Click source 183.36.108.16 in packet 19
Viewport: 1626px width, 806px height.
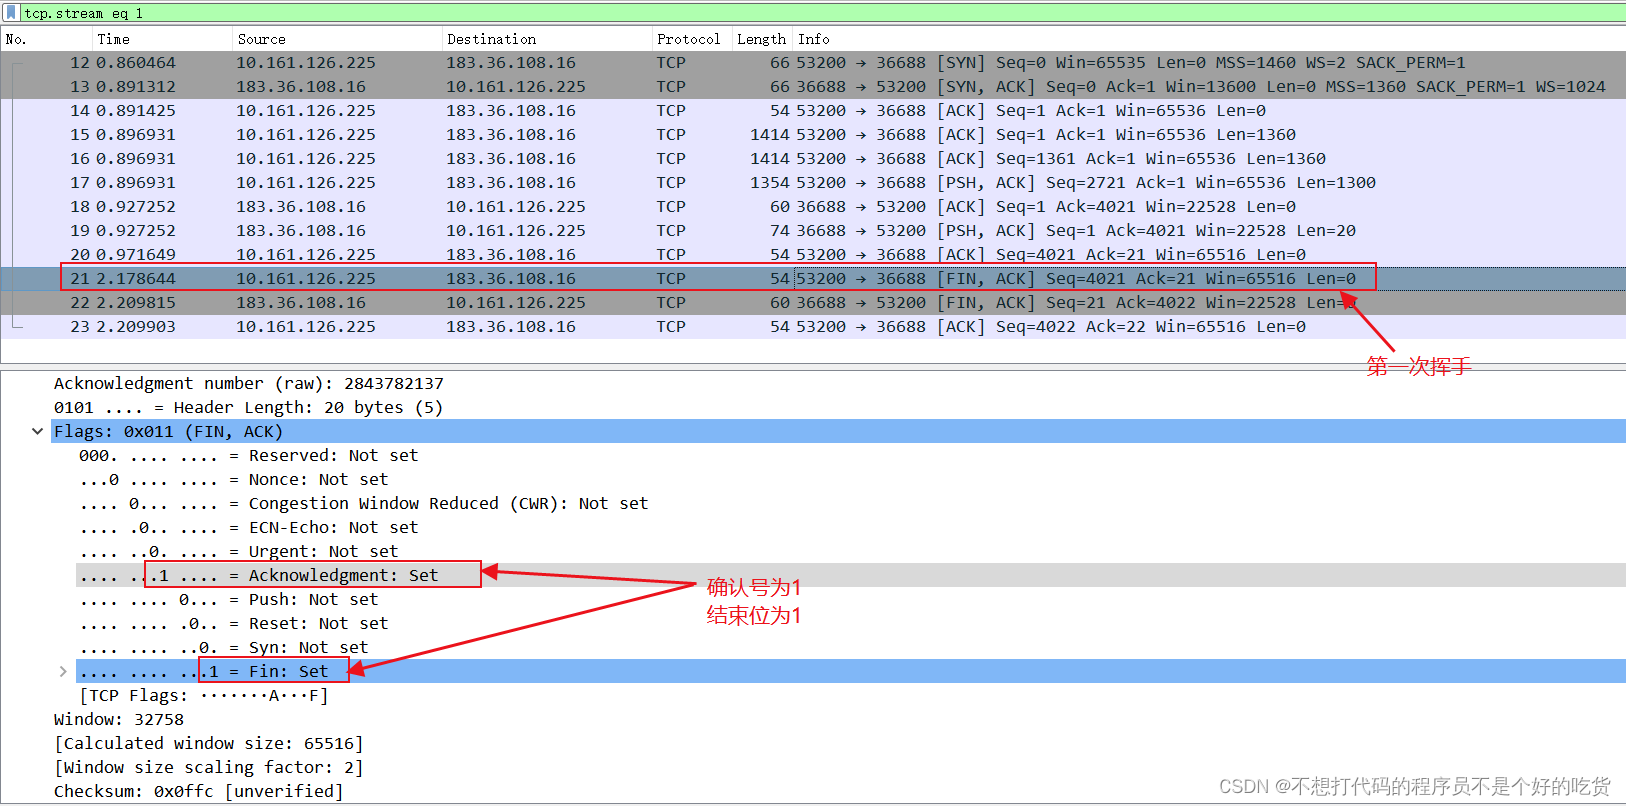(301, 231)
